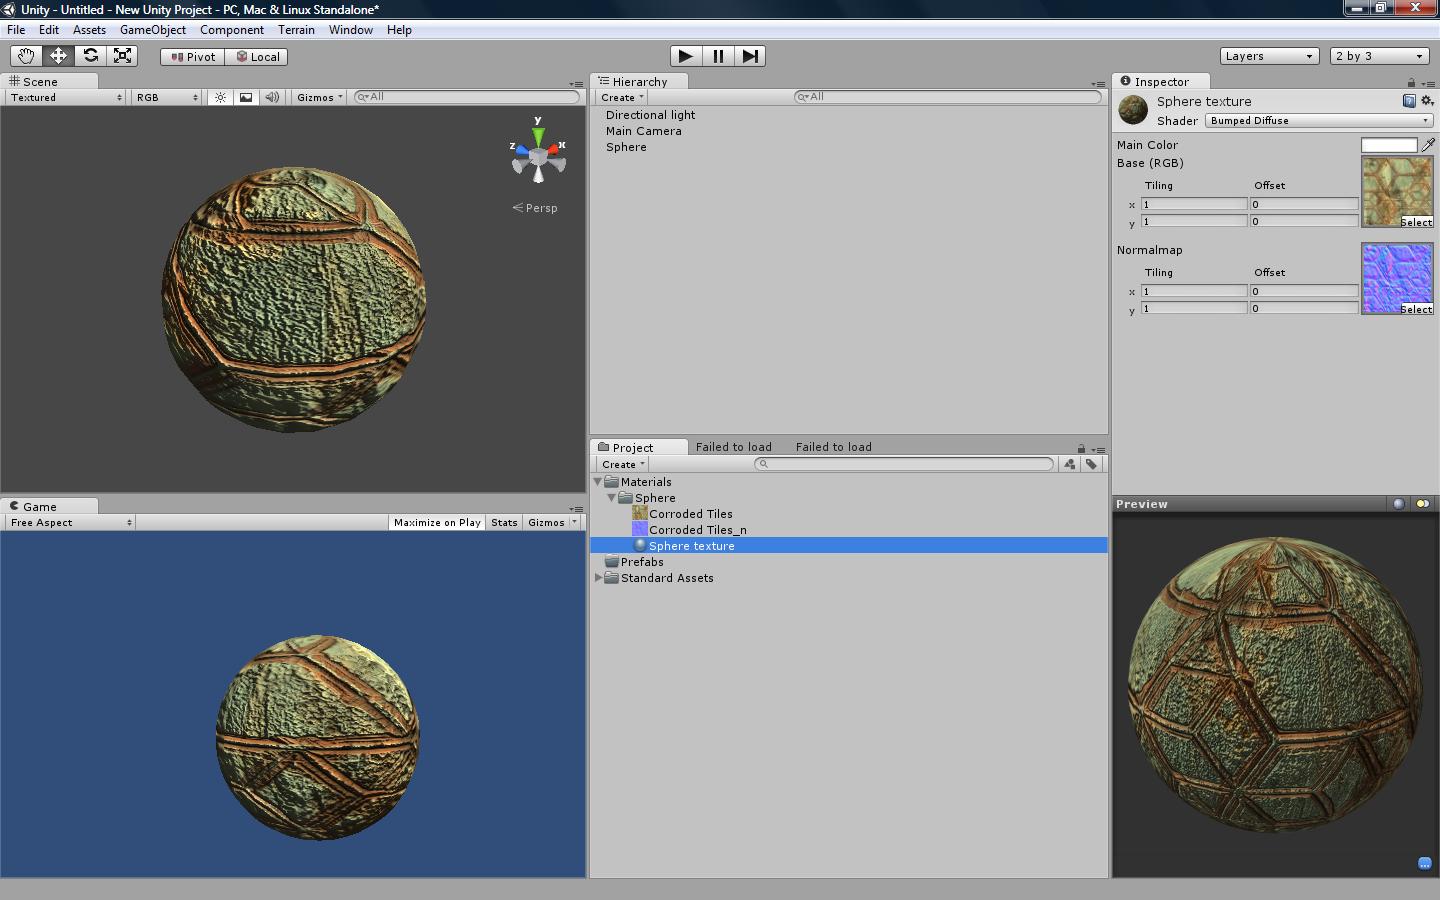Click the Pause button
1440x900 pixels.
pos(718,56)
